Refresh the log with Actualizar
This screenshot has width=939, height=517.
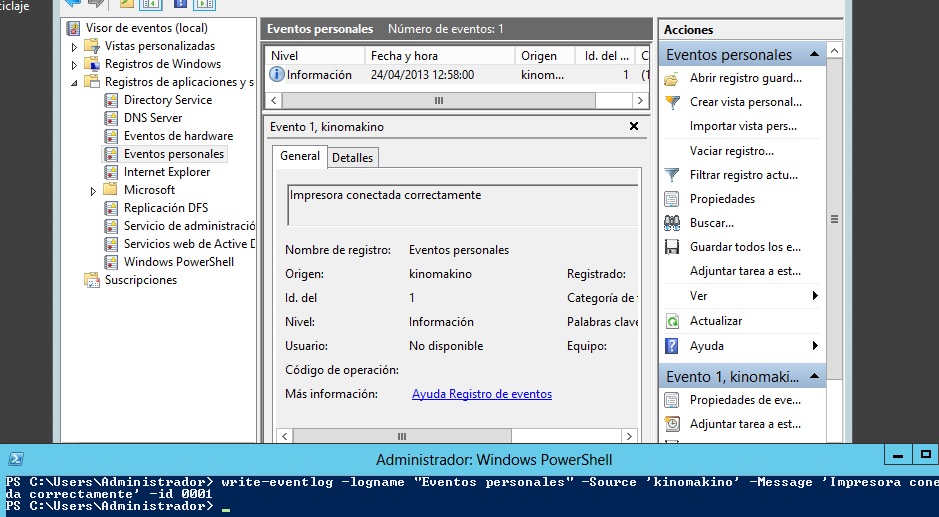(x=715, y=321)
